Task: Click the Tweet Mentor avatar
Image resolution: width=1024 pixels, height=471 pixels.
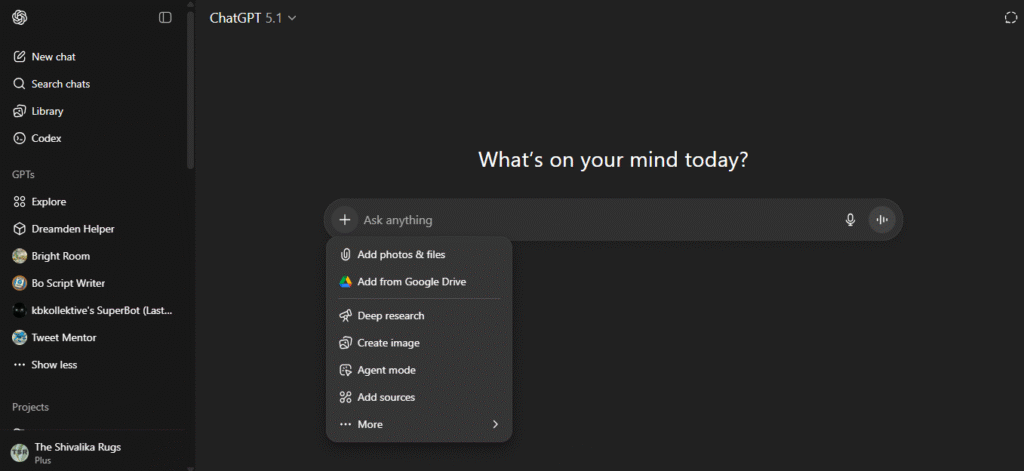Action: pos(20,338)
